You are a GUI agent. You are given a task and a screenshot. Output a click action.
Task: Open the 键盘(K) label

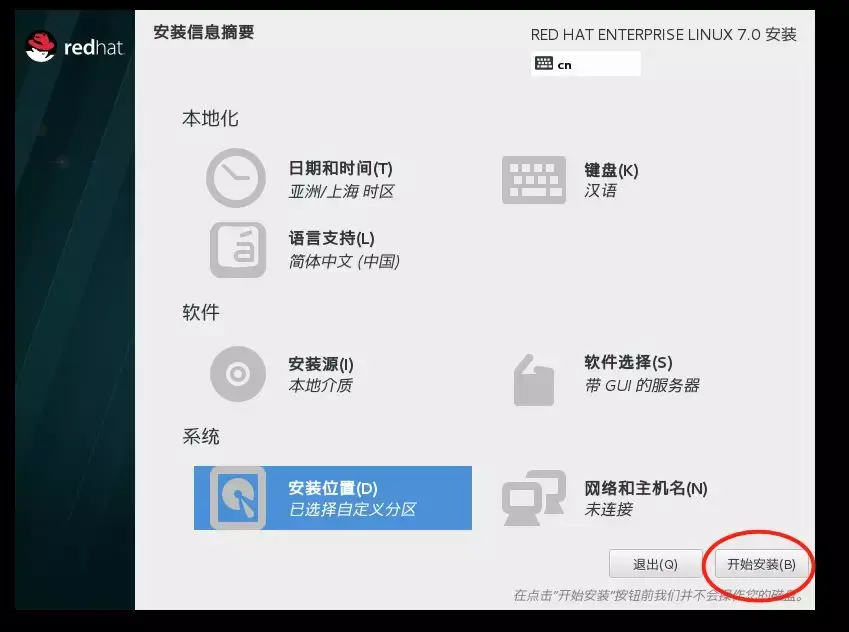(611, 170)
